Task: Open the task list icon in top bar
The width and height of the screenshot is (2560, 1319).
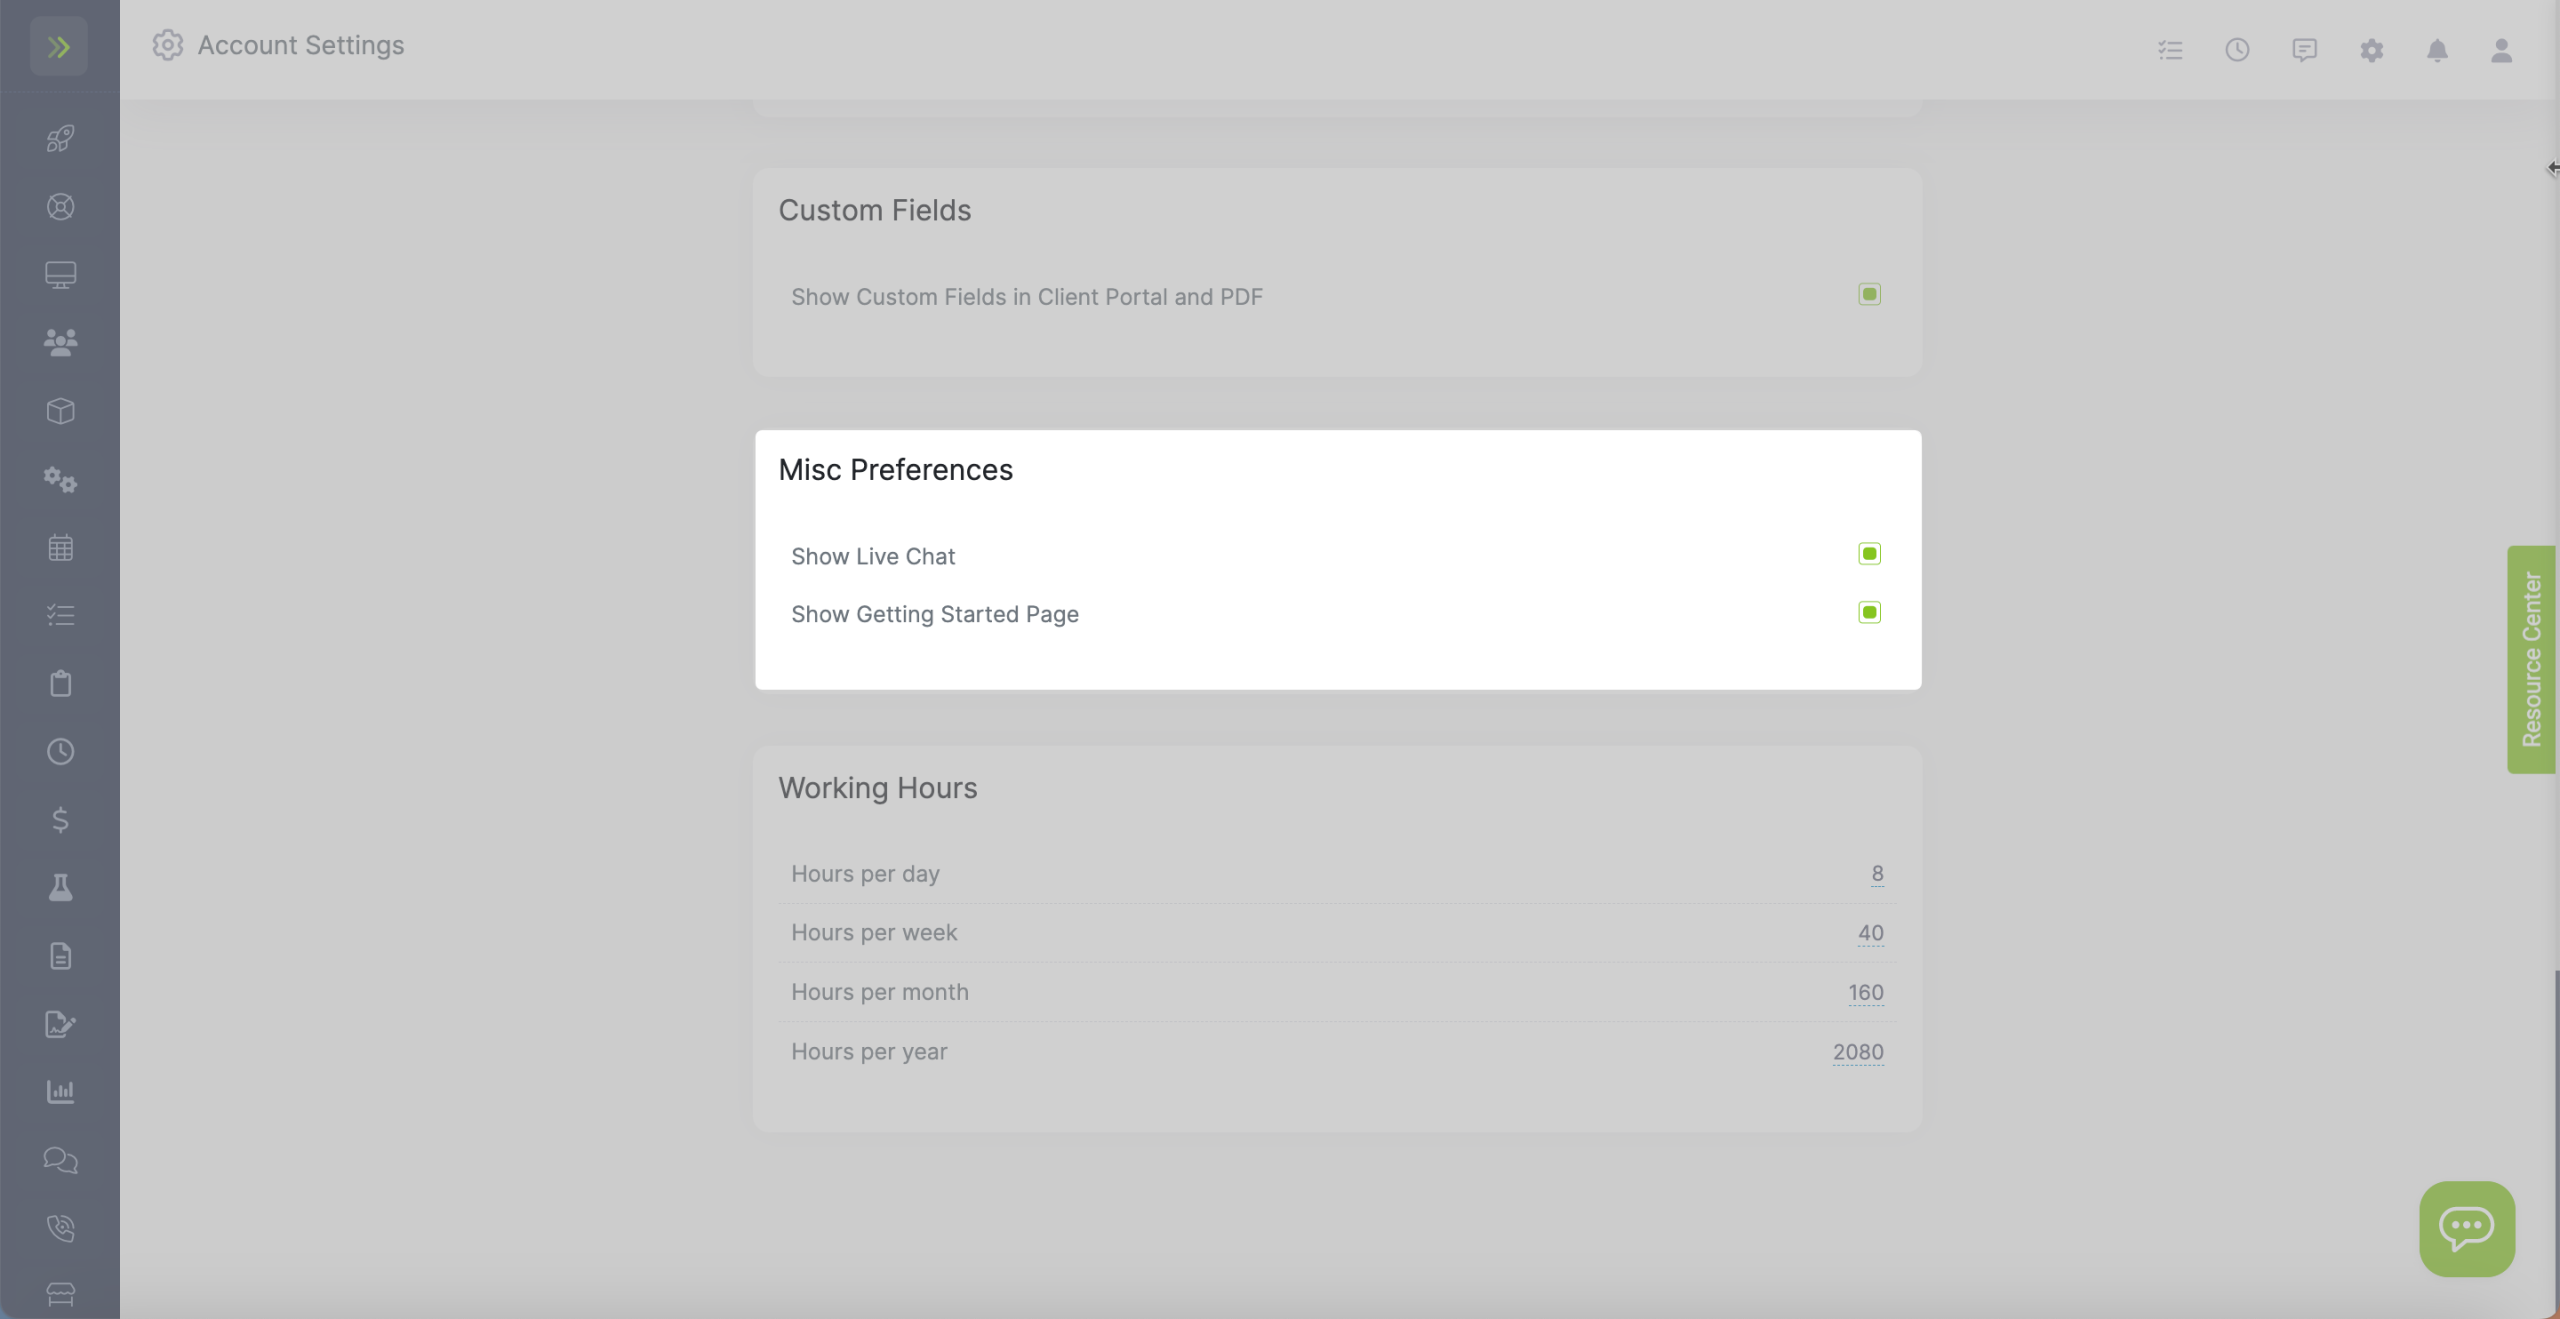Action: click(x=2170, y=50)
